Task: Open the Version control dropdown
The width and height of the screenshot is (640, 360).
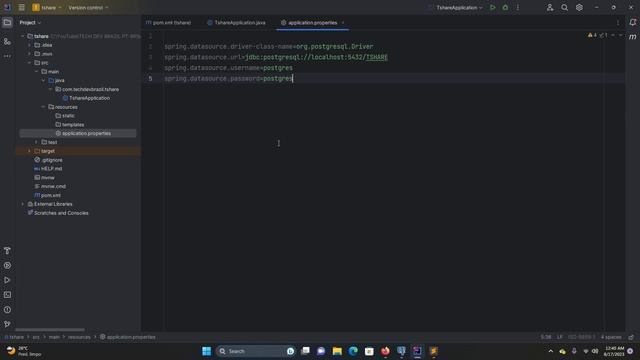Action: click(88, 7)
